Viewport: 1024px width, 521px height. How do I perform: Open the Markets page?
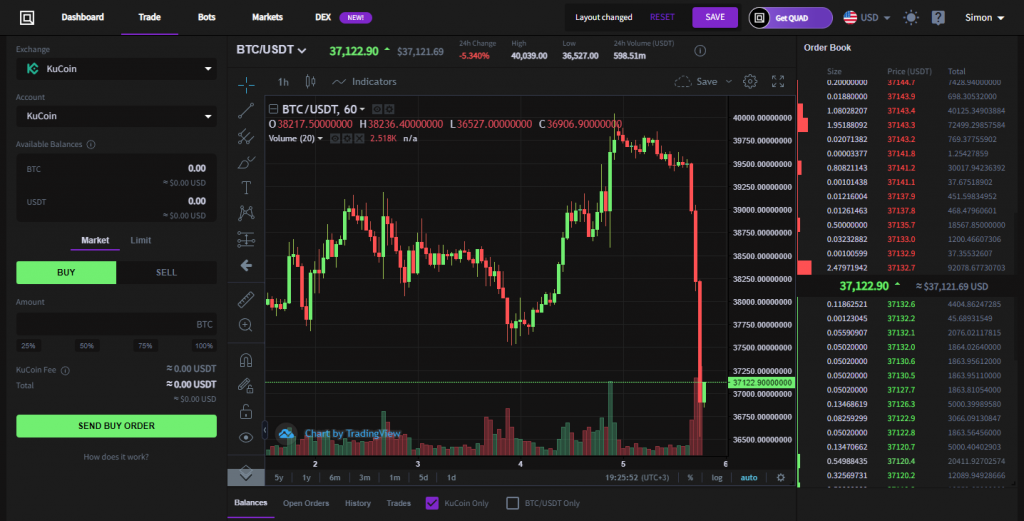pyautogui.click(x=267, y=17)
